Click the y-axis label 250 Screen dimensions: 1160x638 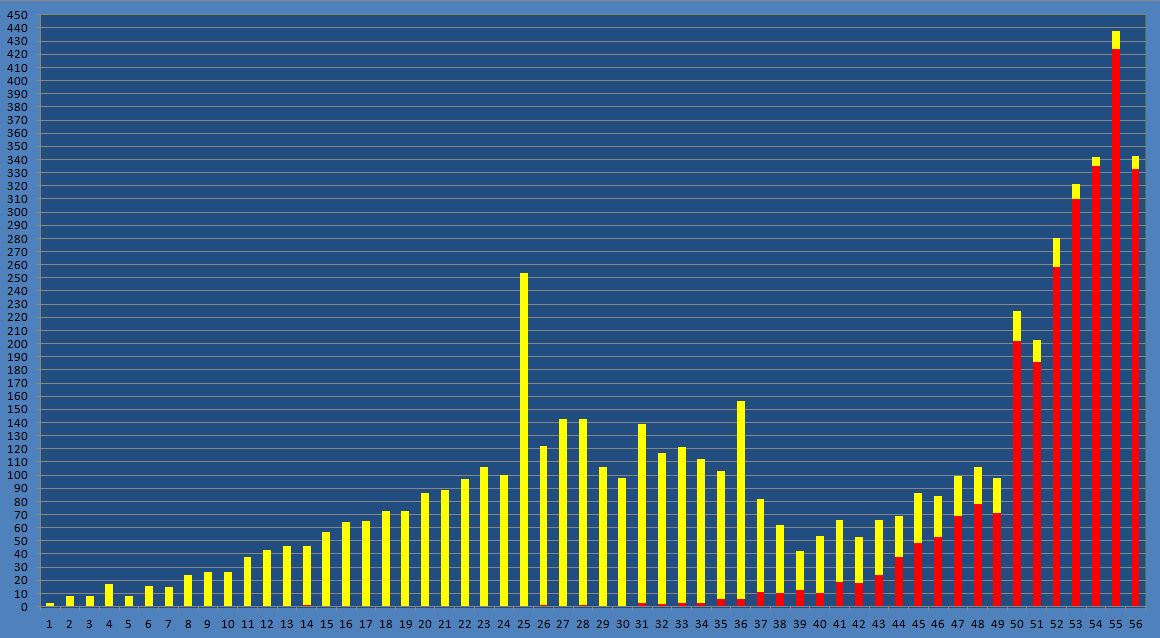point(19,278)
